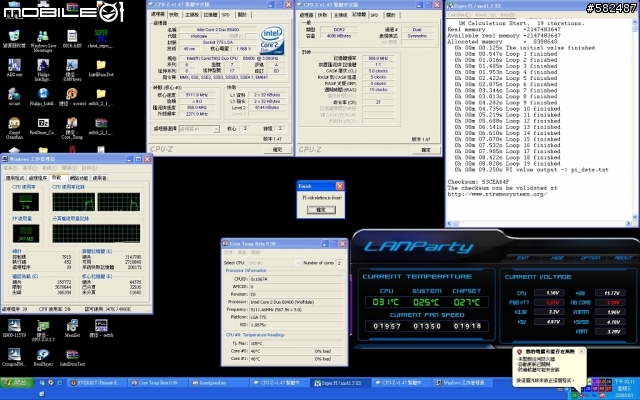This screenshot has height=400, width=640.
Task: Click the CPU temperature reading in LANParty
Action: (386, 302)
